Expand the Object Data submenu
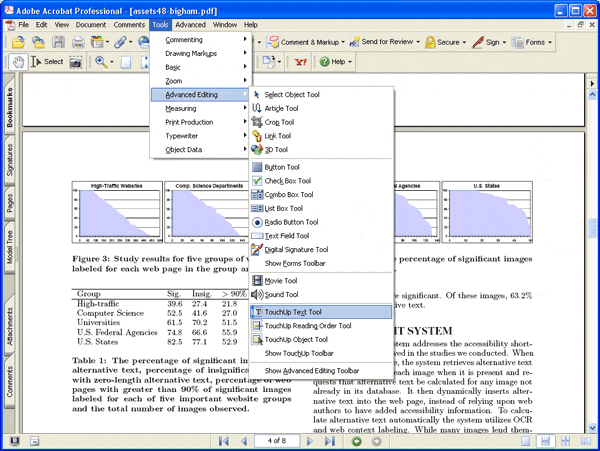Screen dimensions: 600x451 point(201,150)
